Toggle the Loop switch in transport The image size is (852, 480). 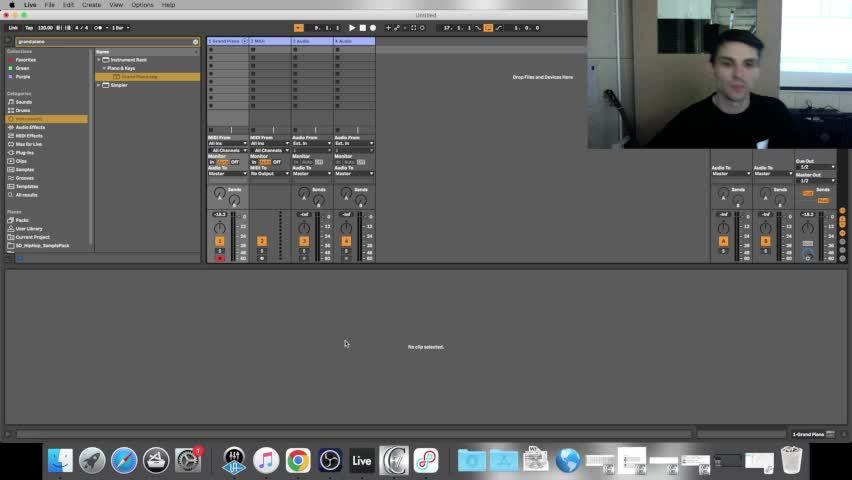coord(488,28)
